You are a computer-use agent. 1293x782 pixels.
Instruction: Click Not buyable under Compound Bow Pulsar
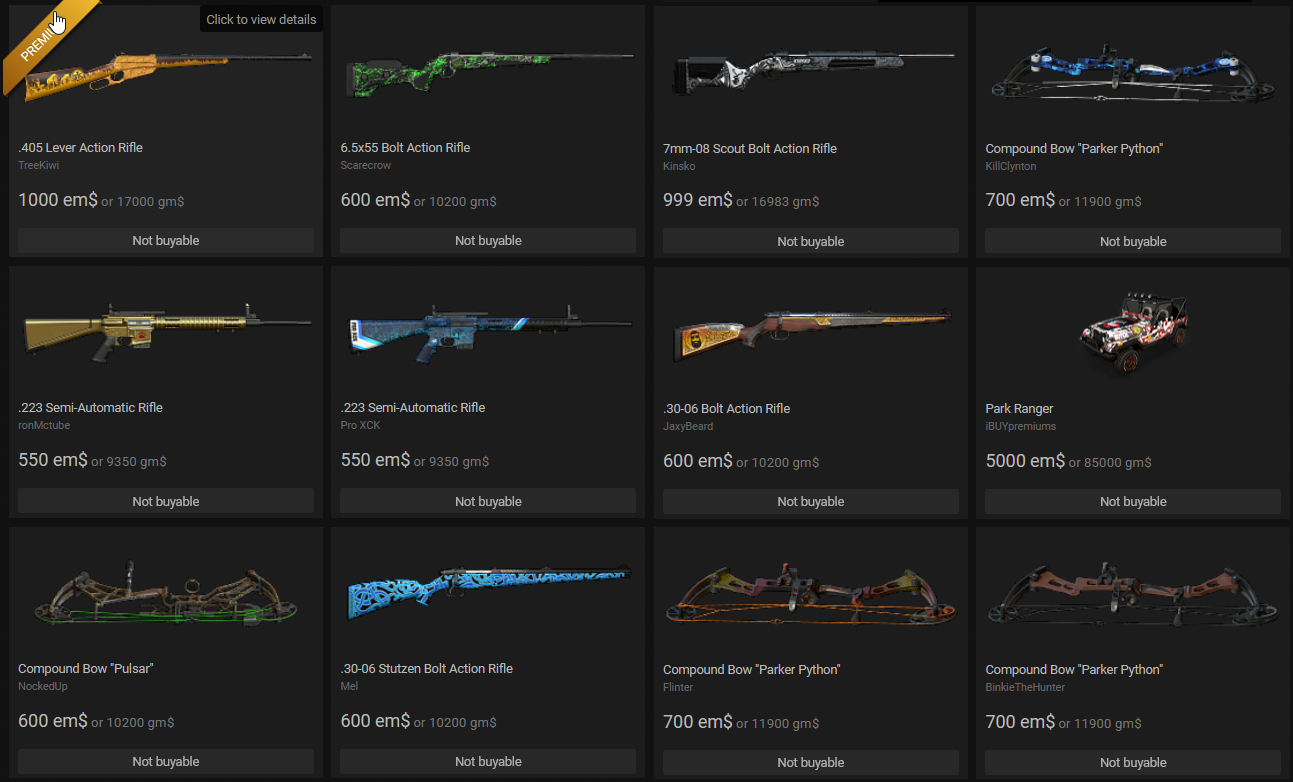166,761
